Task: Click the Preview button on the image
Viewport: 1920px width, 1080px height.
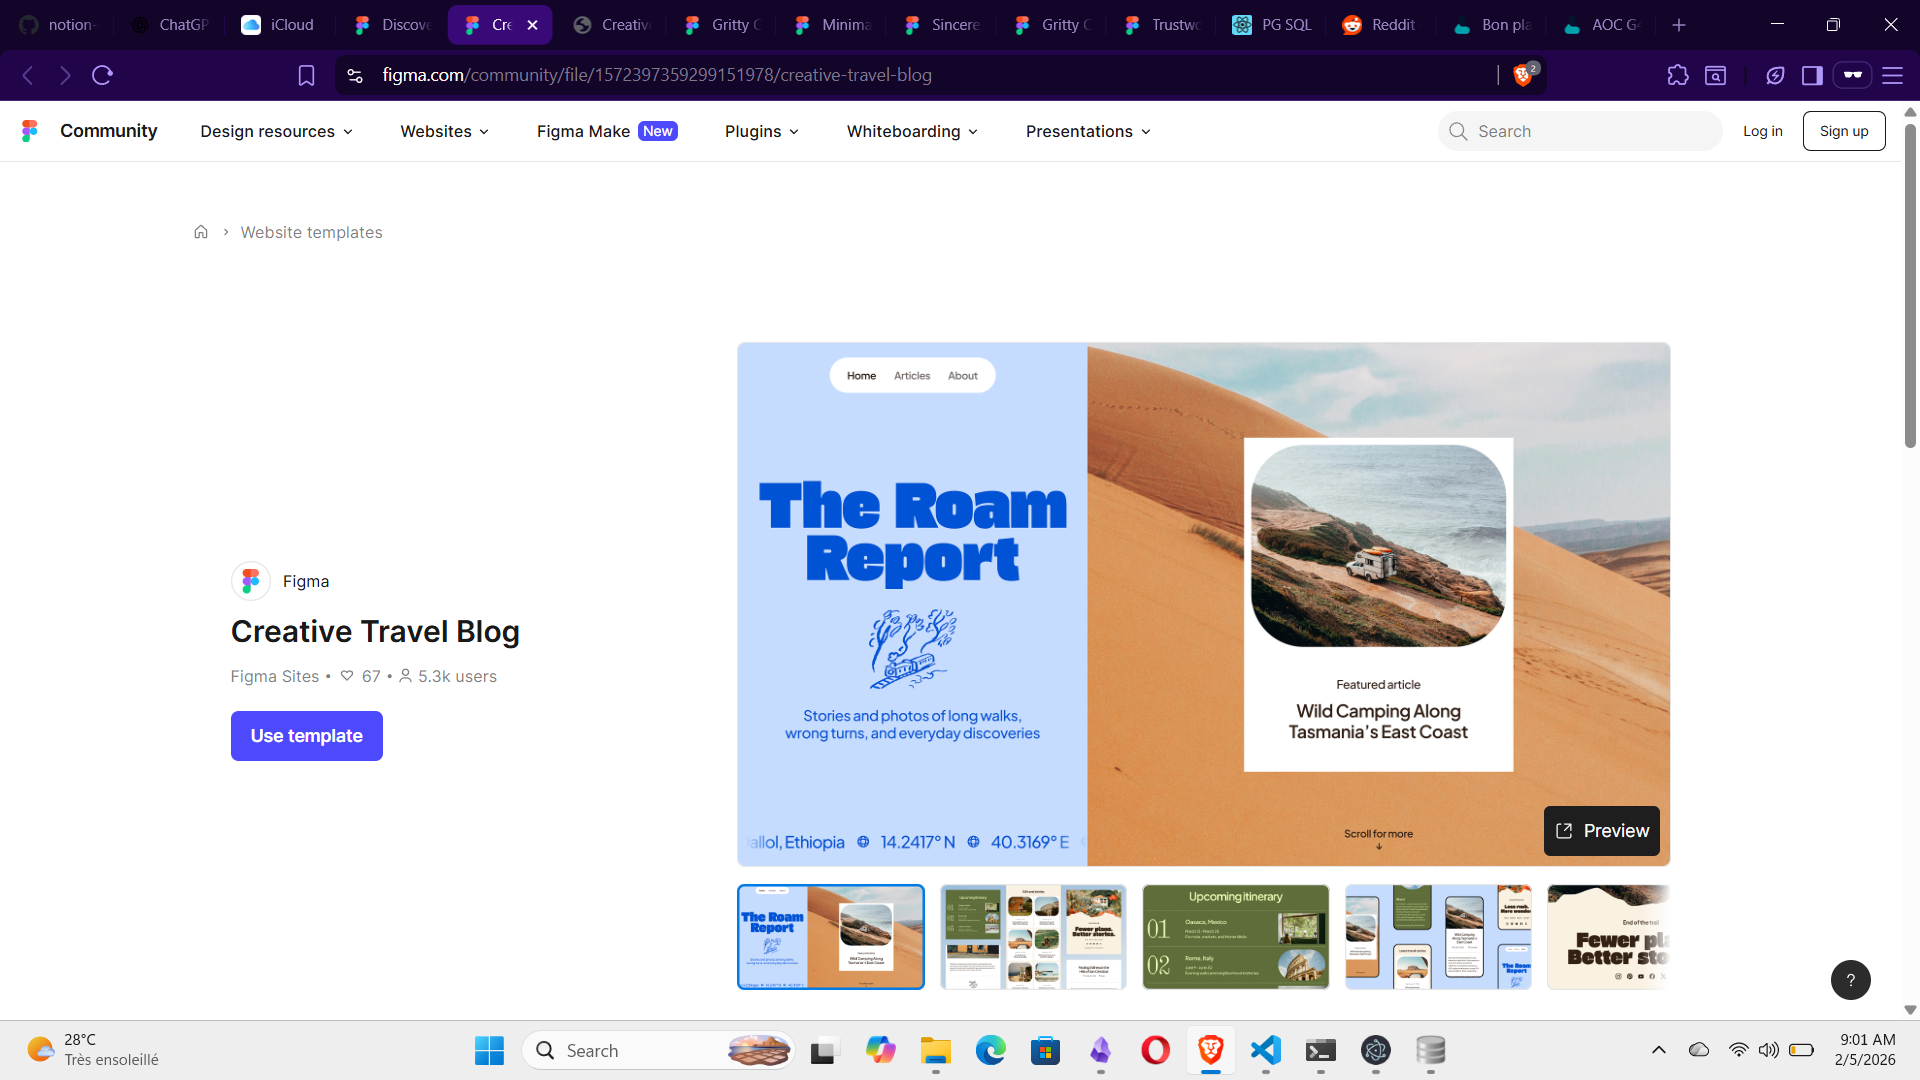Action: click(1602, 831)
